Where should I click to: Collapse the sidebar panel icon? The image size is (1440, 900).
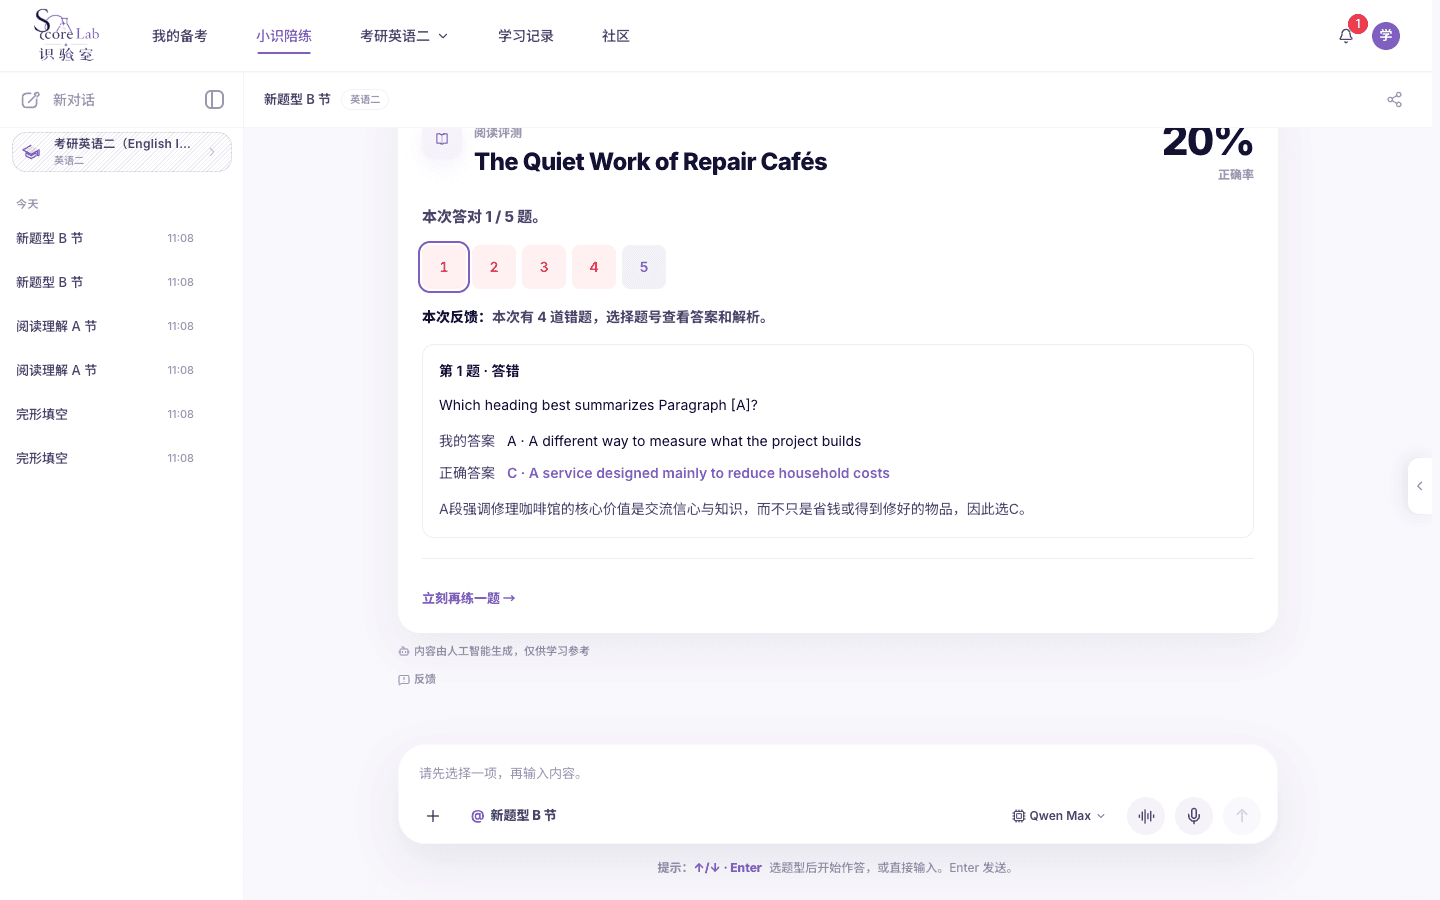coord(214,99)
